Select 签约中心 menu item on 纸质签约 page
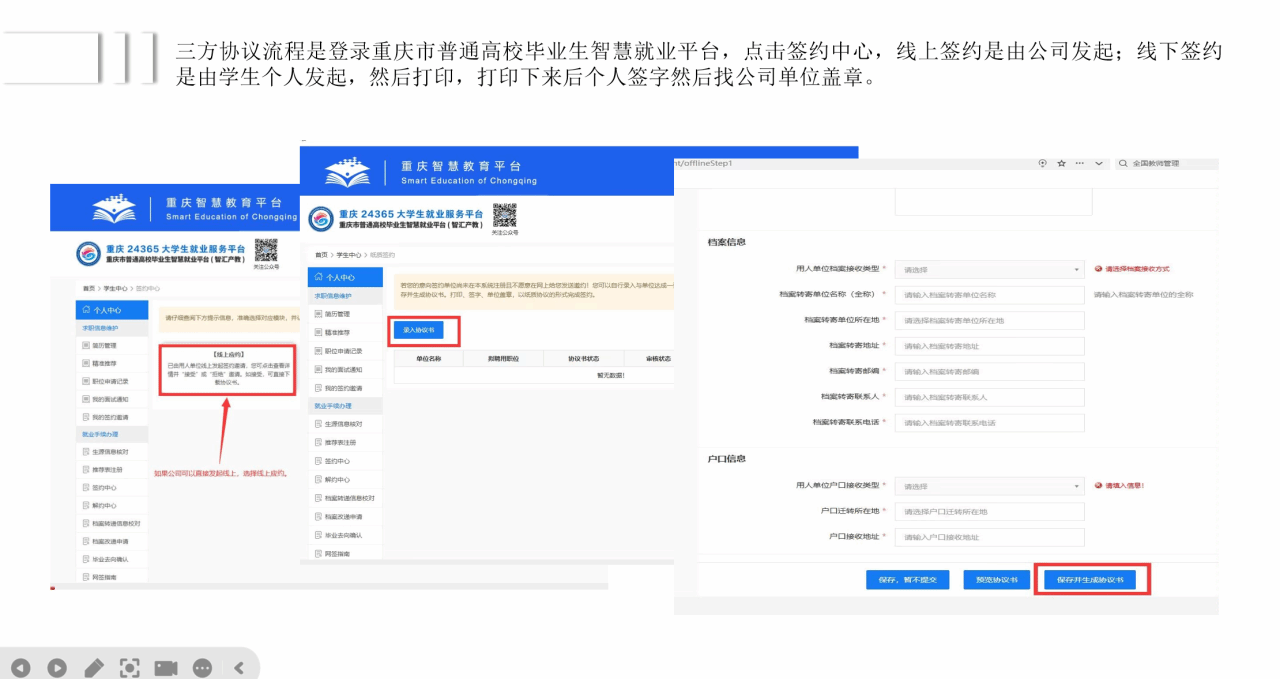This screenshot has height=679, width=1280. tap(345, 461)
